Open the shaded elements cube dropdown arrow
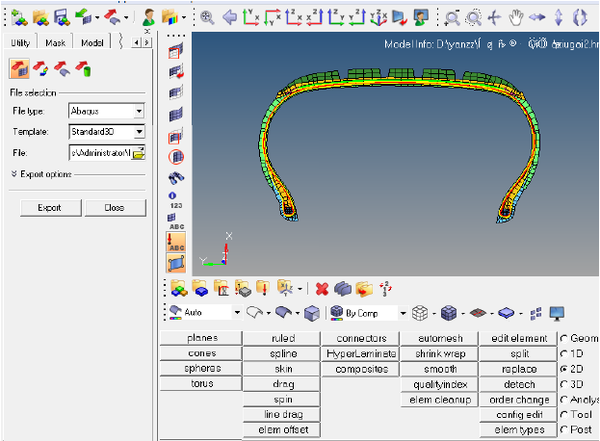The image size is (600, 441). tap(463, 314)
